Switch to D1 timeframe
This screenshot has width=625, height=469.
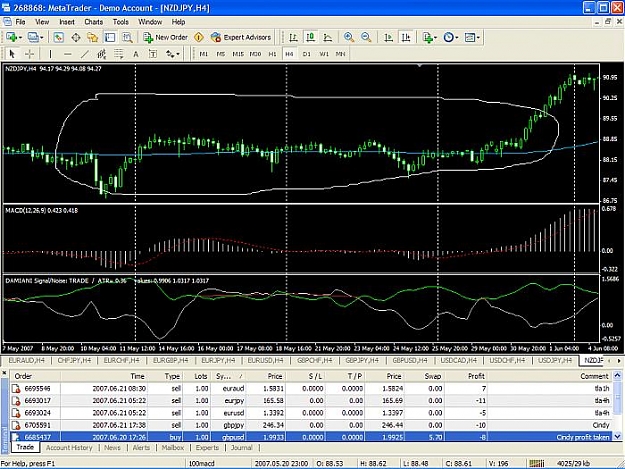[x=307, y=54]
